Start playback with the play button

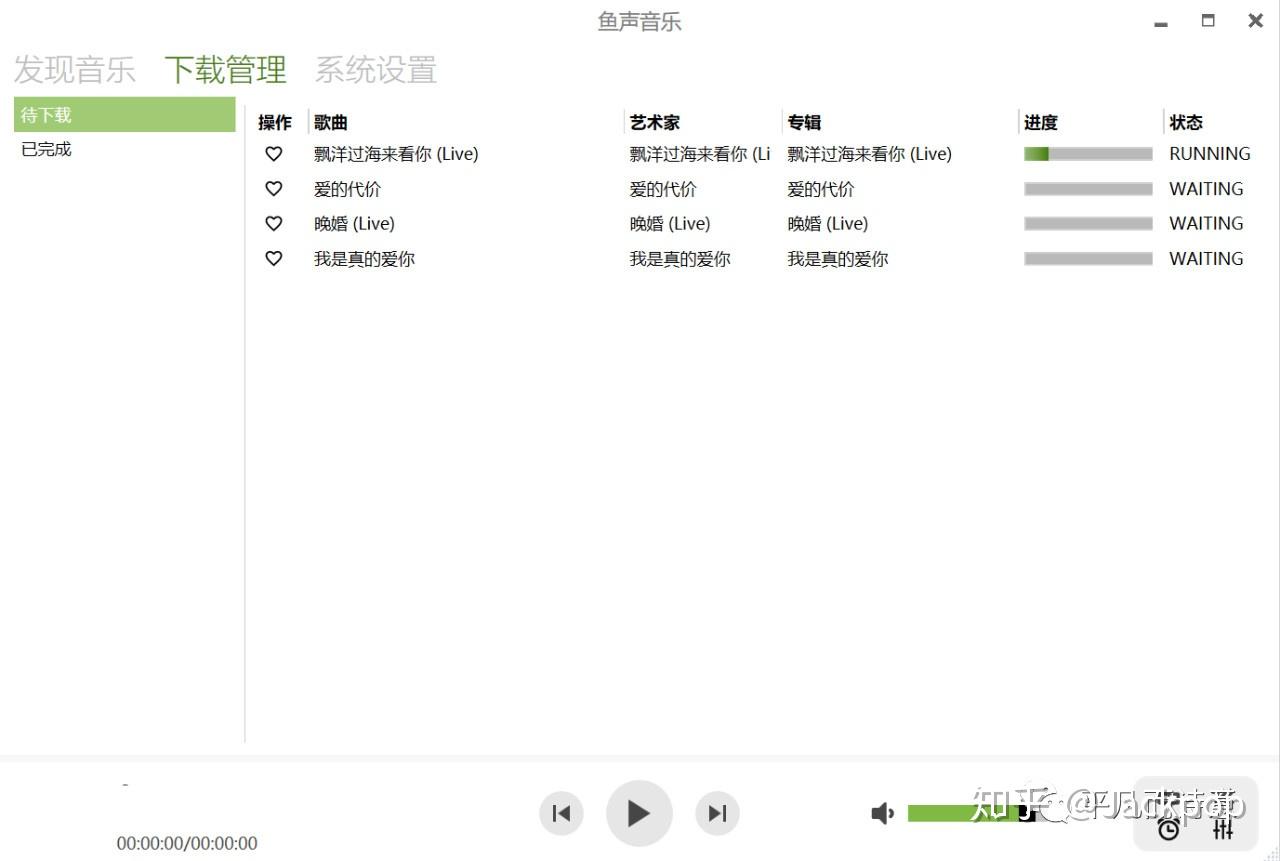tap(639, 813)
